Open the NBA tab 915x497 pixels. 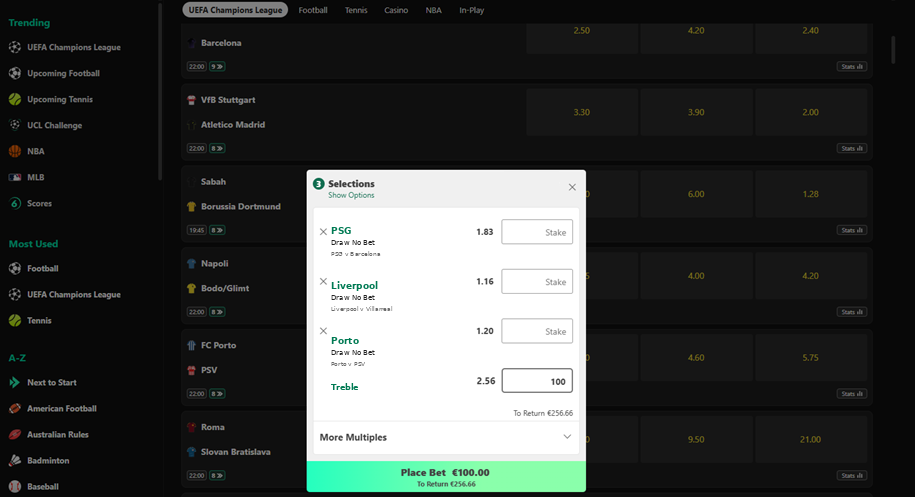tap(434, 10)
